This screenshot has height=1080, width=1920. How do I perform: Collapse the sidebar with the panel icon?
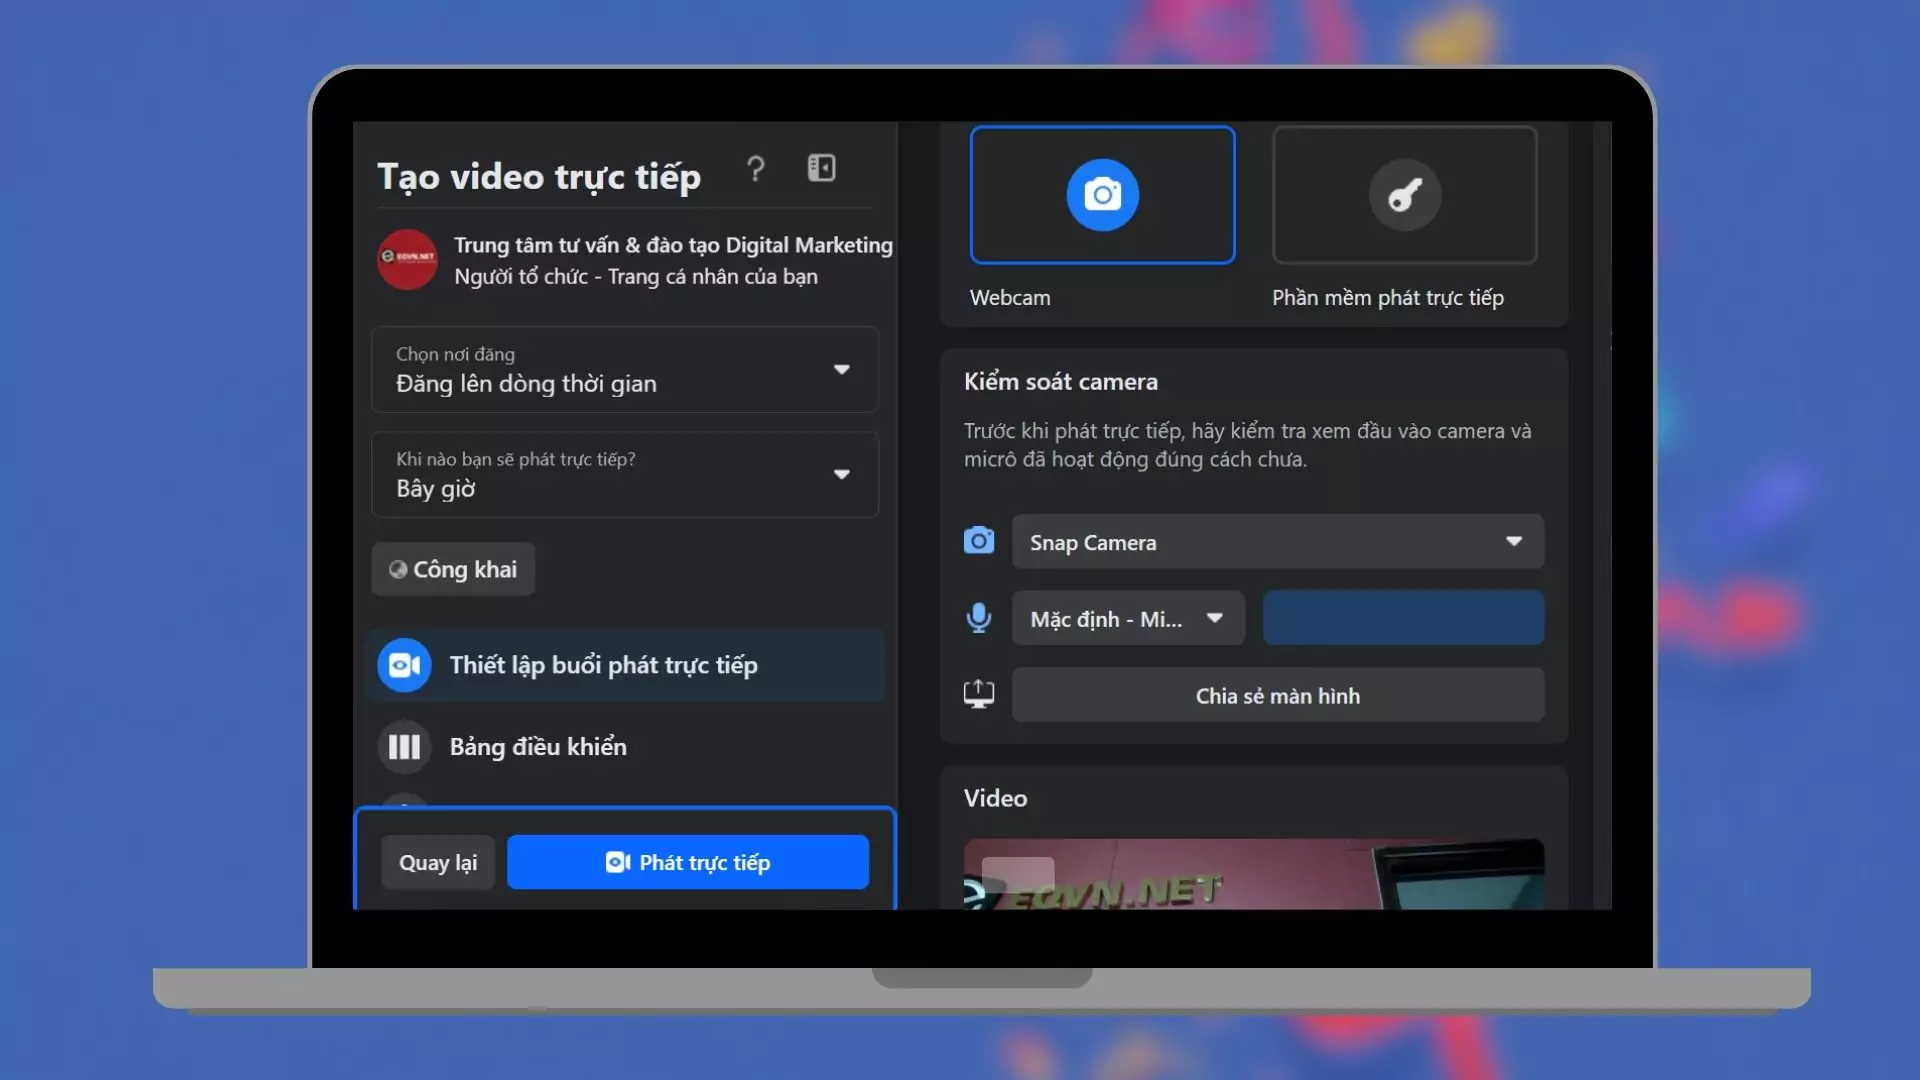pyautogui.click(x=821, y=168)
